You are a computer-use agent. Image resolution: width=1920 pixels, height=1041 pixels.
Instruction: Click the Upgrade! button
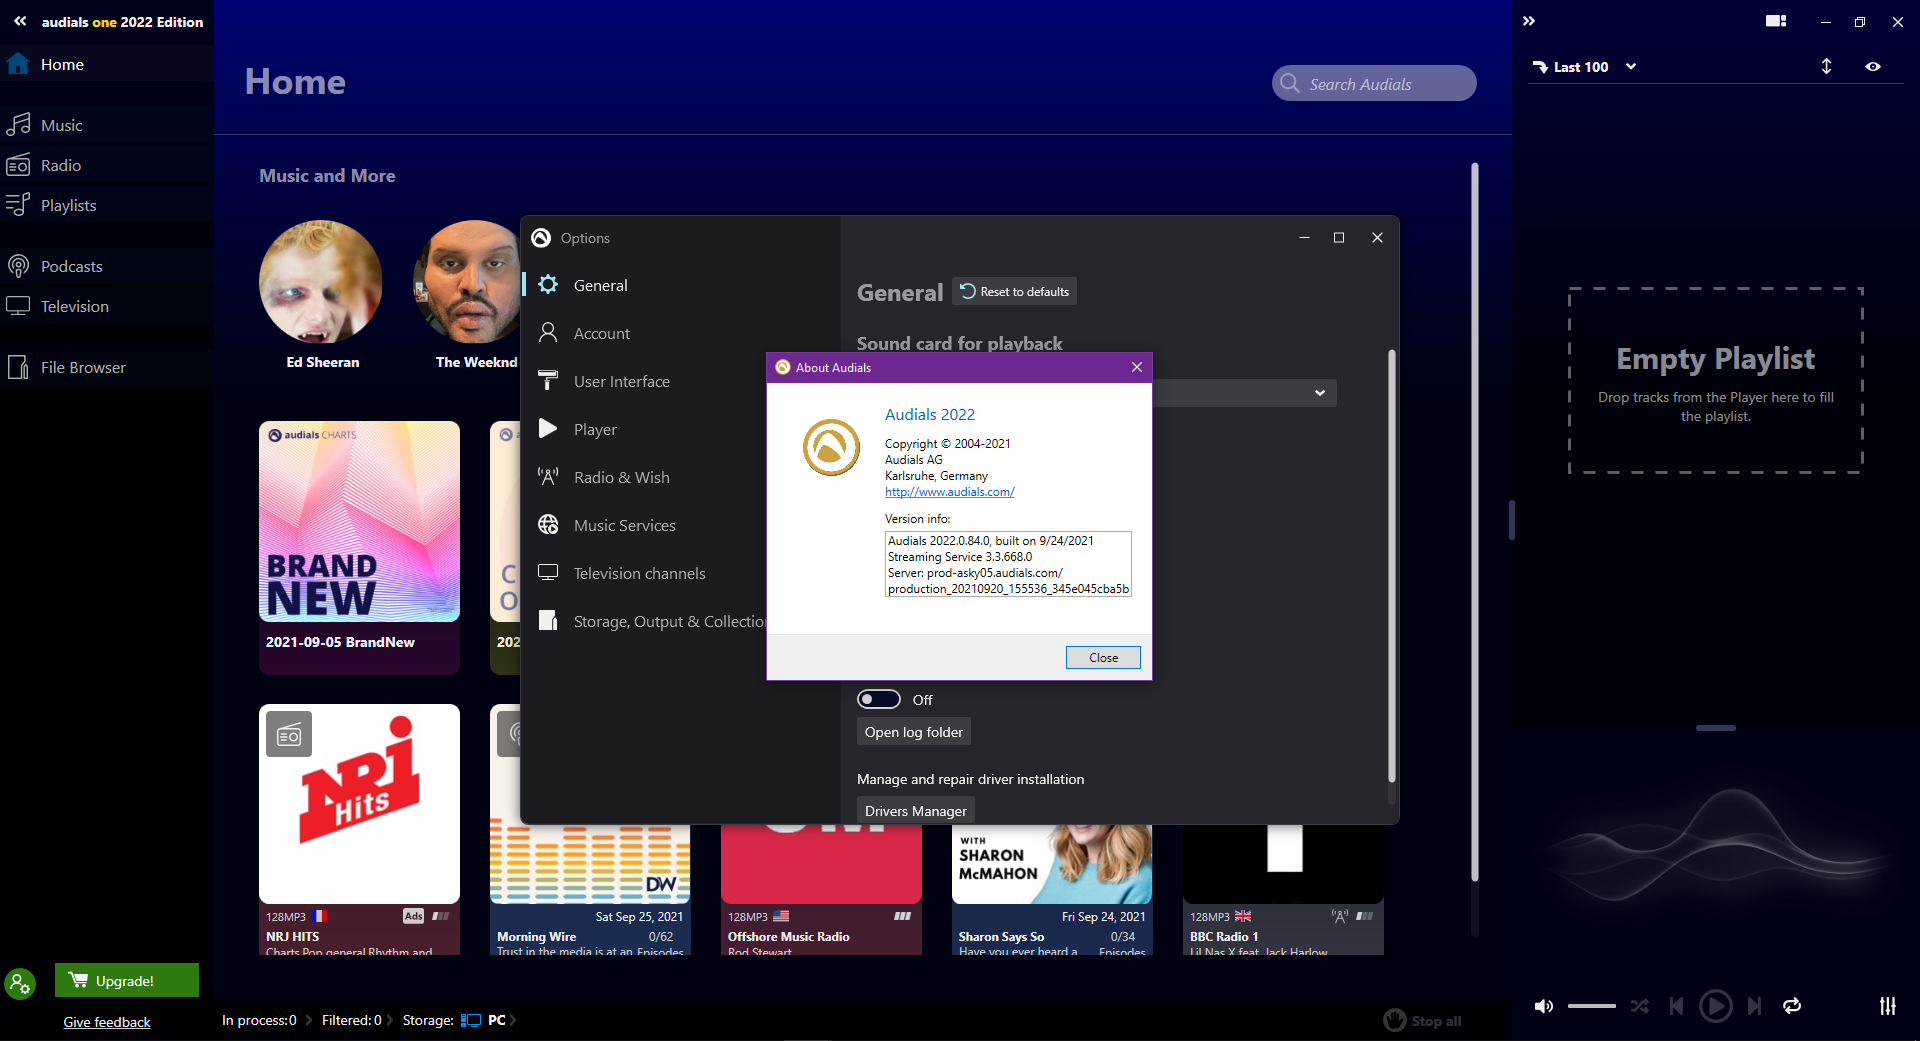click(127, 980)
